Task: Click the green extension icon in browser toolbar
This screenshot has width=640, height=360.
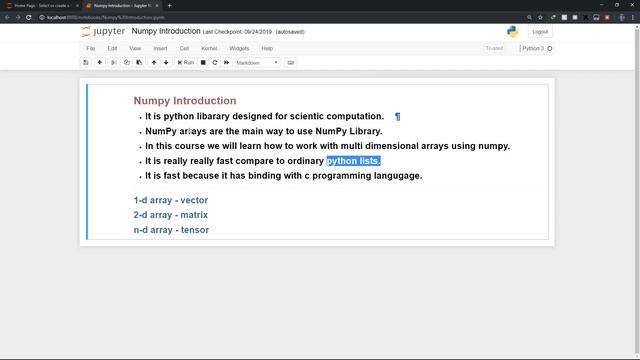Action: click(553, 18)
